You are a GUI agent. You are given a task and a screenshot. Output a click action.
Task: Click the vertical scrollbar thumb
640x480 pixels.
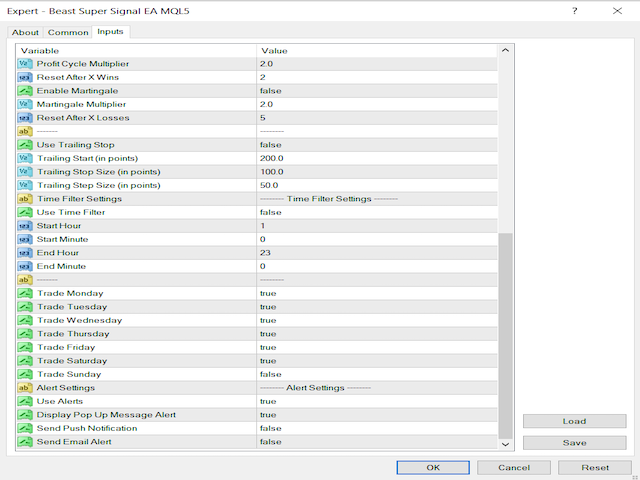[x=505, y=336]
